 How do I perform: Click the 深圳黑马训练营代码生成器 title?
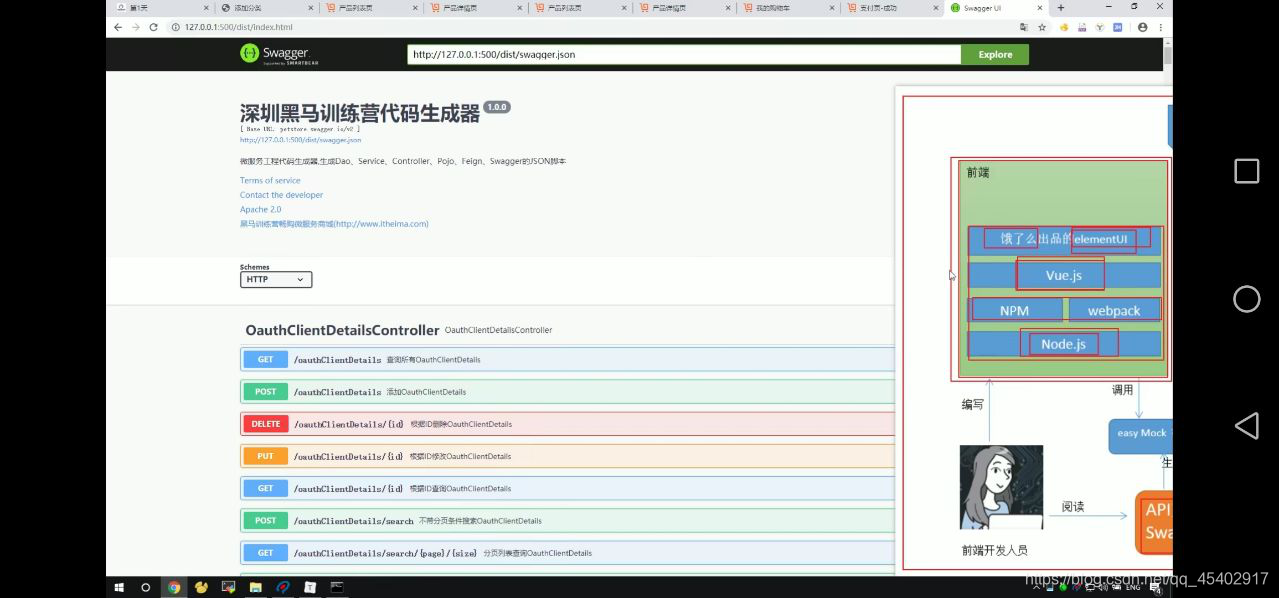pos(360,113)
